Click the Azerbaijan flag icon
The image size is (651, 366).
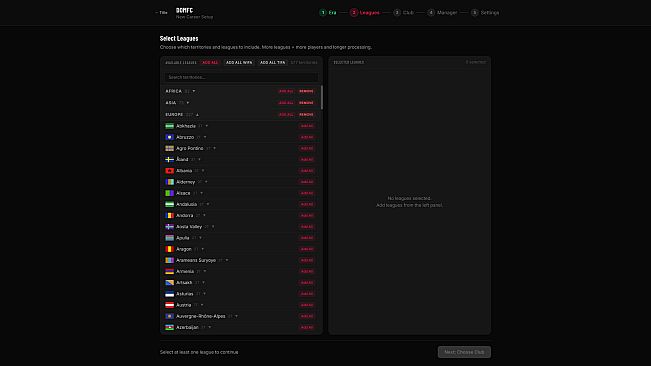169,327
